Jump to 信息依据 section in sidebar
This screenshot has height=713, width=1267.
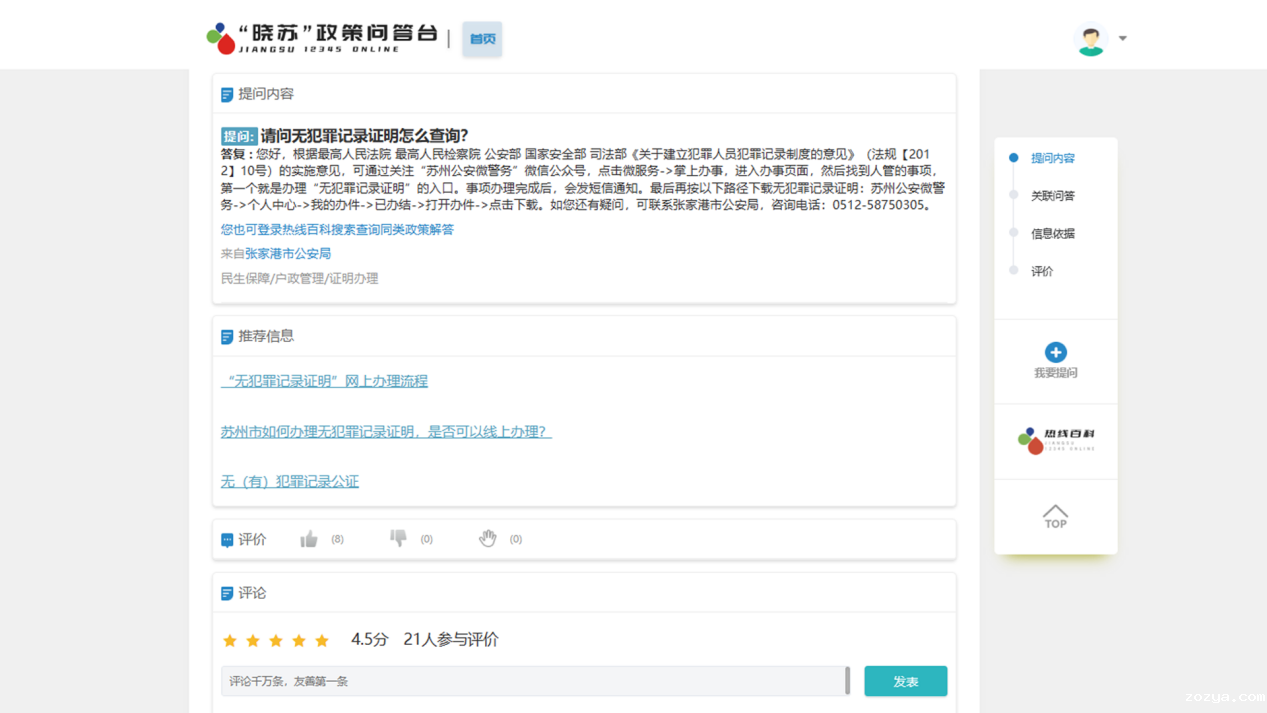tap(1052, 234)
